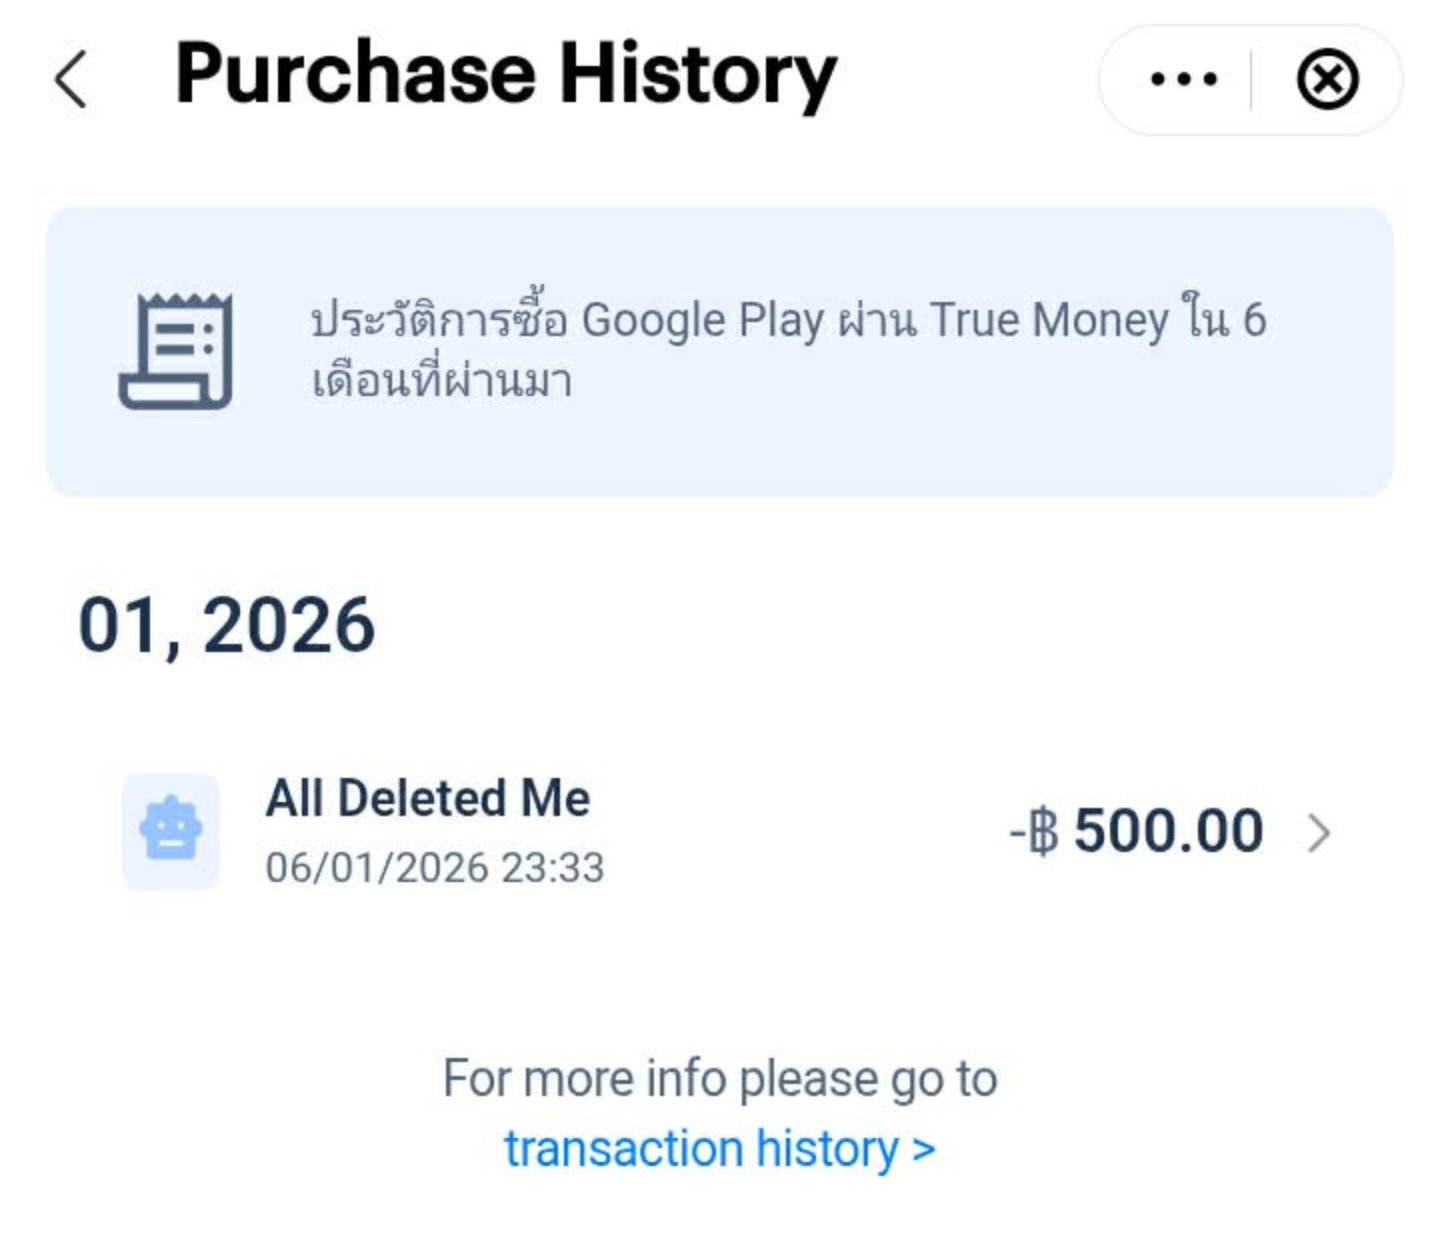Tap the 06/01/2026 23:33 timestamp
Screen dimensions: 1440x1238
[x=434, y=868]
